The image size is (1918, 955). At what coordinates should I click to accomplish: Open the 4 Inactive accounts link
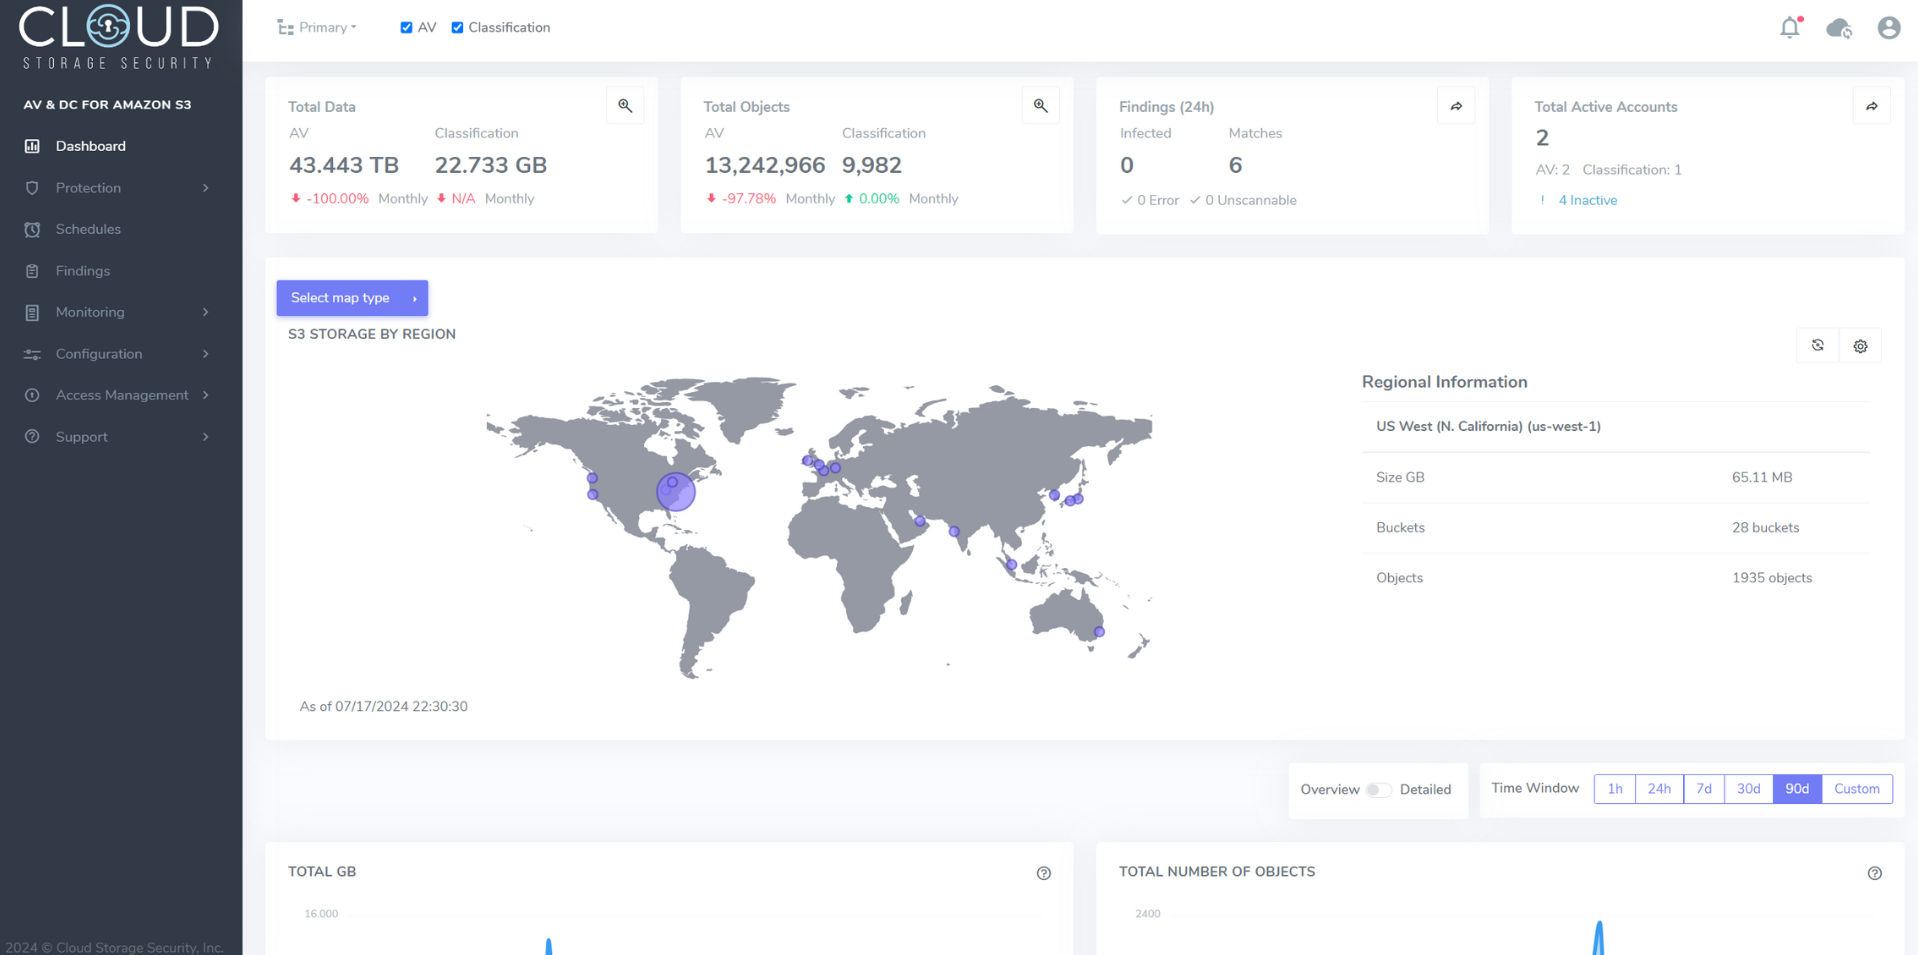(x=1588, y=200)
